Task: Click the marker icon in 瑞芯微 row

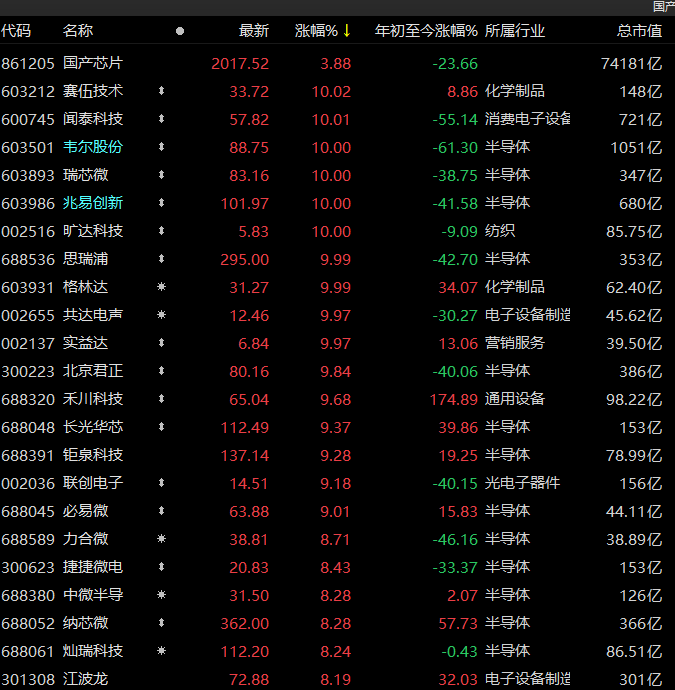Action: pos(161,175)
